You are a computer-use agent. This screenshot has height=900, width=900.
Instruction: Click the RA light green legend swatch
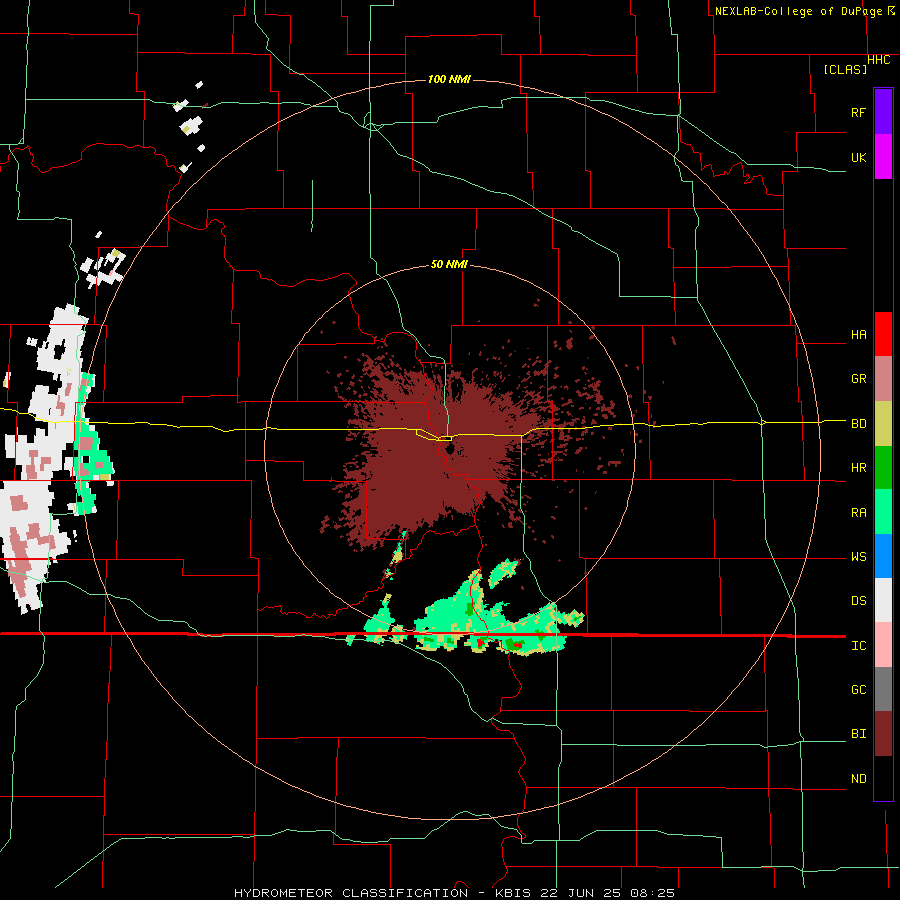(883, 512)
